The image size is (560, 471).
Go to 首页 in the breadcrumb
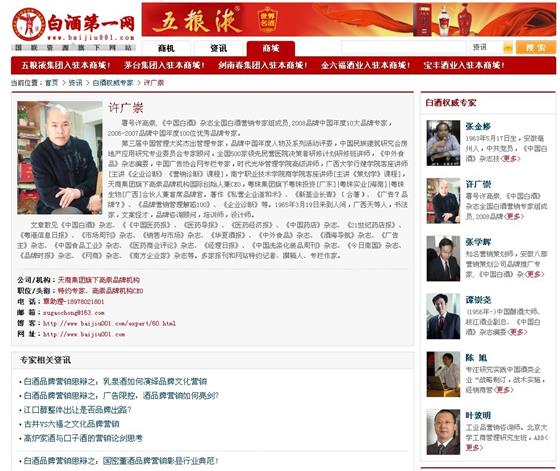(51, 83)
